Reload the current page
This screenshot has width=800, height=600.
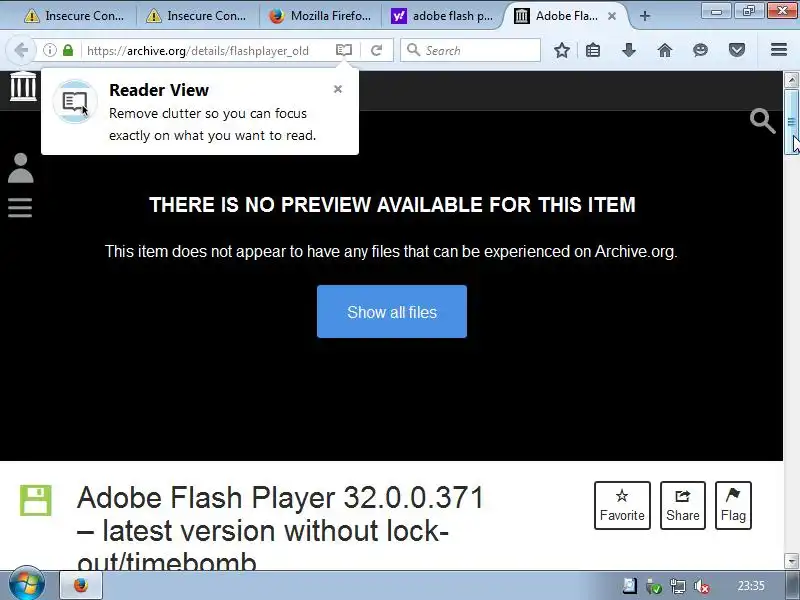pyautogui.click(x=377, y=50)
